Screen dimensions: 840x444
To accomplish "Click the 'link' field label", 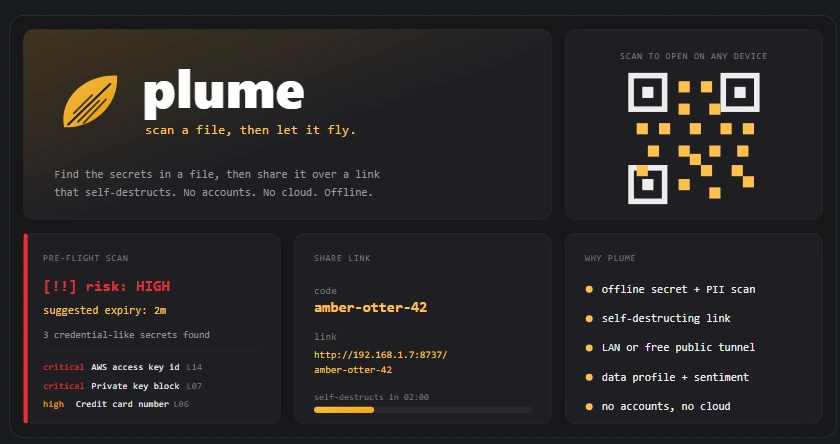I will coord(325,337).
